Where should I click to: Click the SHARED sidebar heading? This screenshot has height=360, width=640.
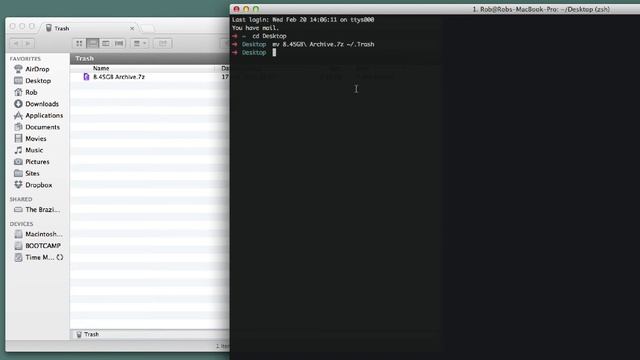tap(21, 199)
